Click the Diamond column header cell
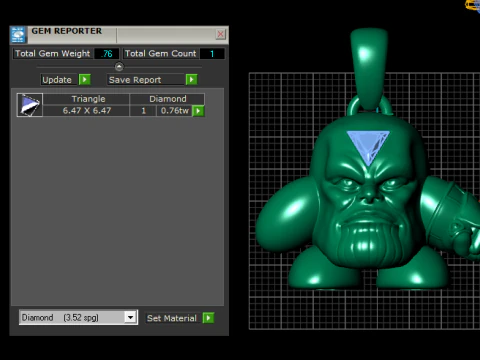 tap(168, 99)
